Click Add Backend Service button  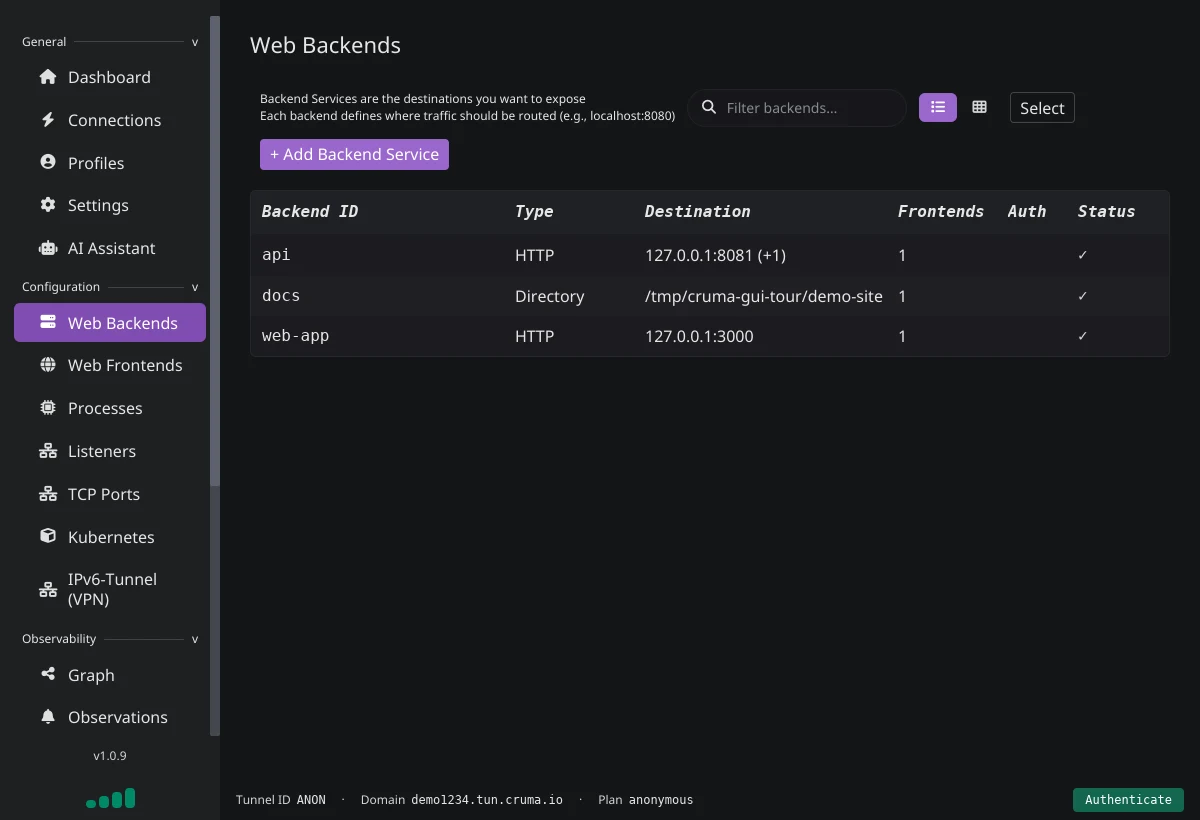click(354, 154)
